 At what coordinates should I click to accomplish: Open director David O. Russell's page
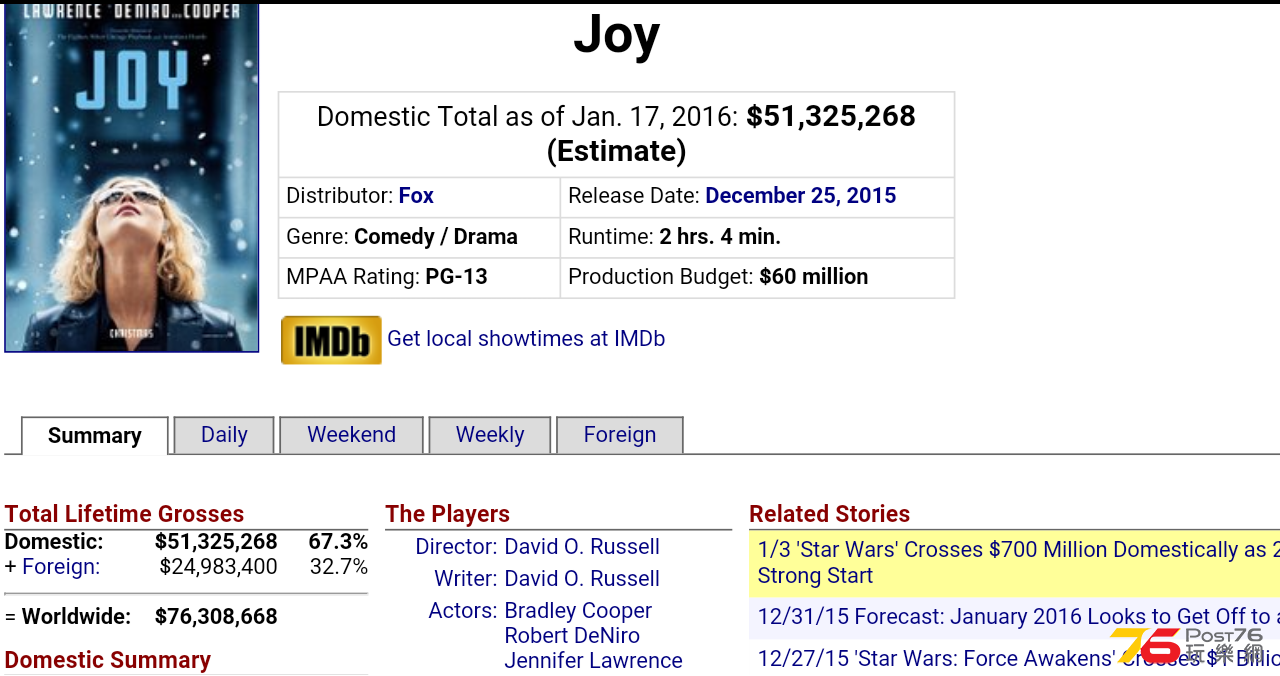tap(582, 547)
